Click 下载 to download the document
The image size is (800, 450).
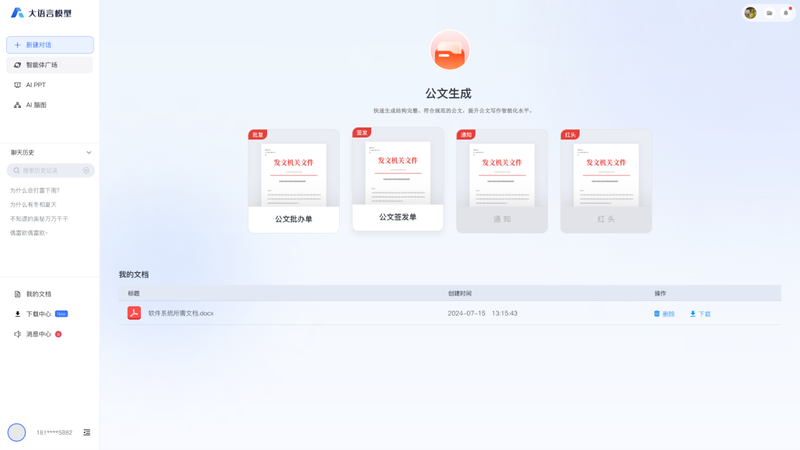tap(701, 314)
